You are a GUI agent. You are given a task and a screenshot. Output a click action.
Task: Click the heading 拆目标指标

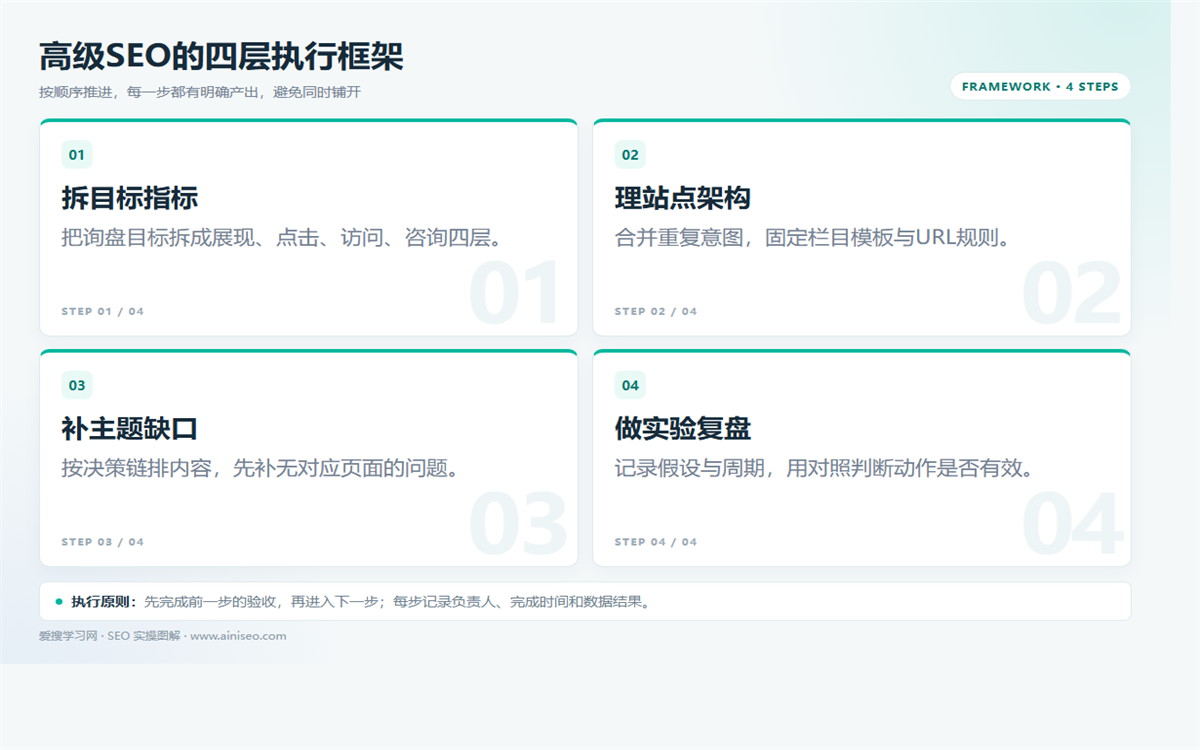pyautogui.click(x=130, y=198)
